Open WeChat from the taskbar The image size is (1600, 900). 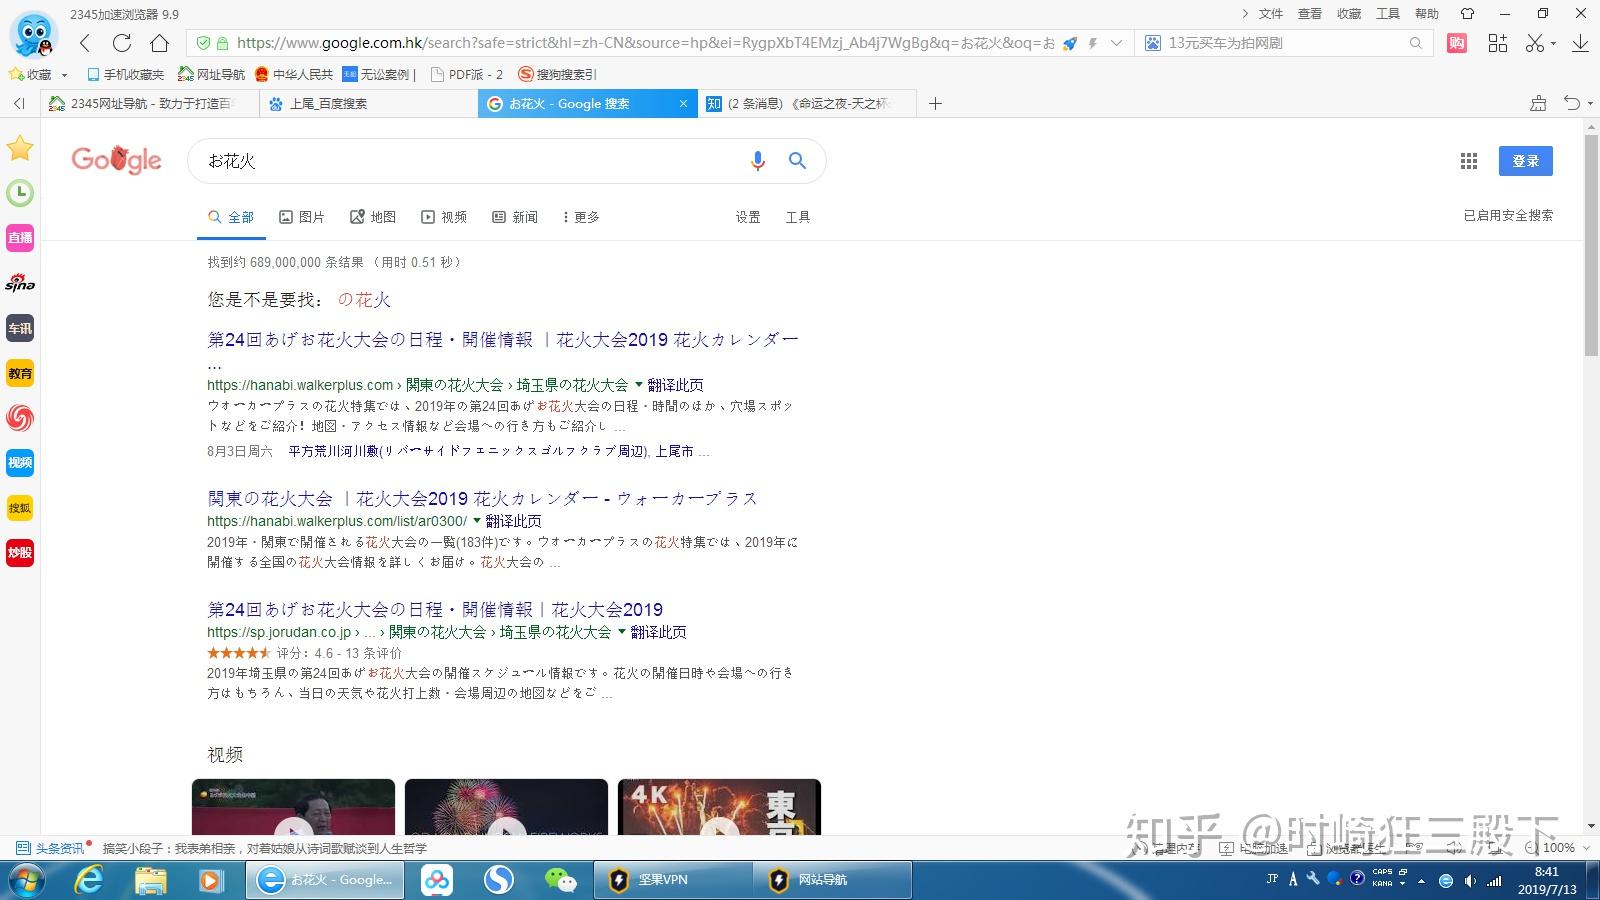click(x=560, y=880)
